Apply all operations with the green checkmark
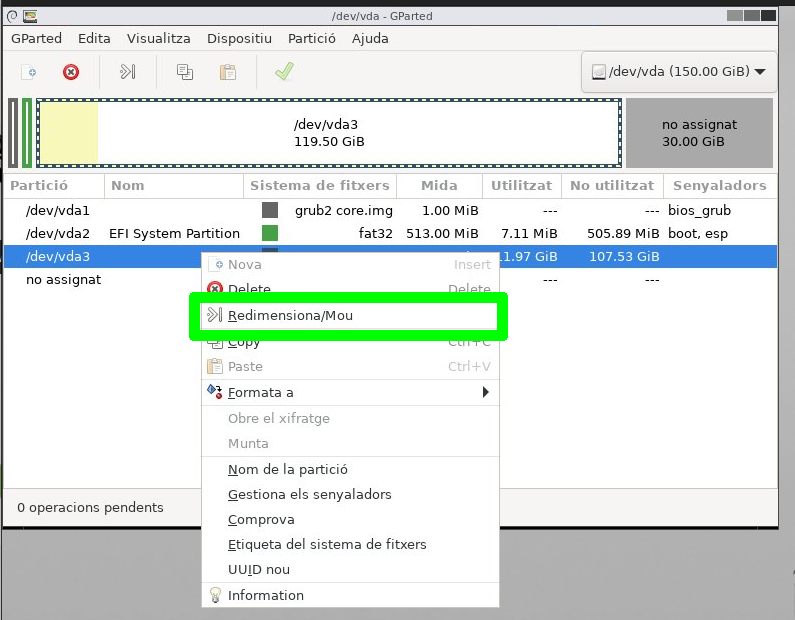795x620 pixels. click(284, 72)
